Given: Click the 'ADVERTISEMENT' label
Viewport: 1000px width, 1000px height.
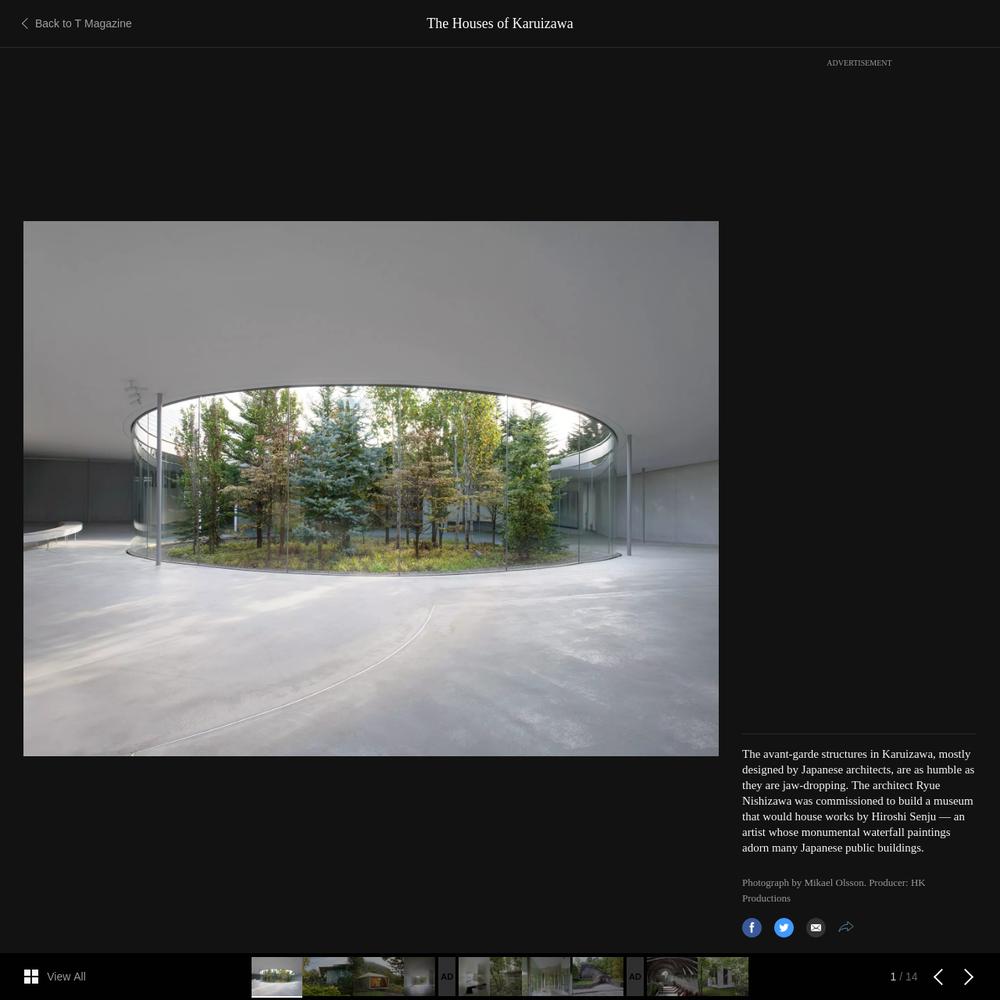Looking at the screenshot, I should (859, 62).
